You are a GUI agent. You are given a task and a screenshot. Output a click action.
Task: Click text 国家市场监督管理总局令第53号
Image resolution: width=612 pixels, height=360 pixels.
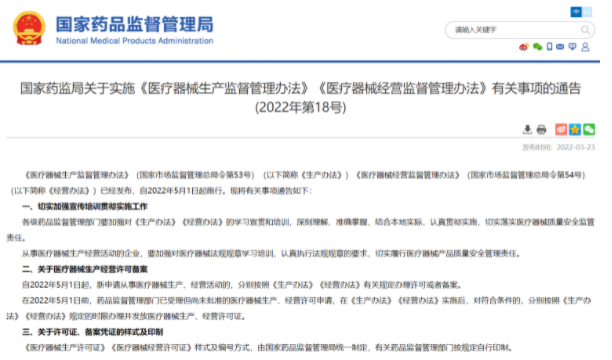[x=195, y=175]
